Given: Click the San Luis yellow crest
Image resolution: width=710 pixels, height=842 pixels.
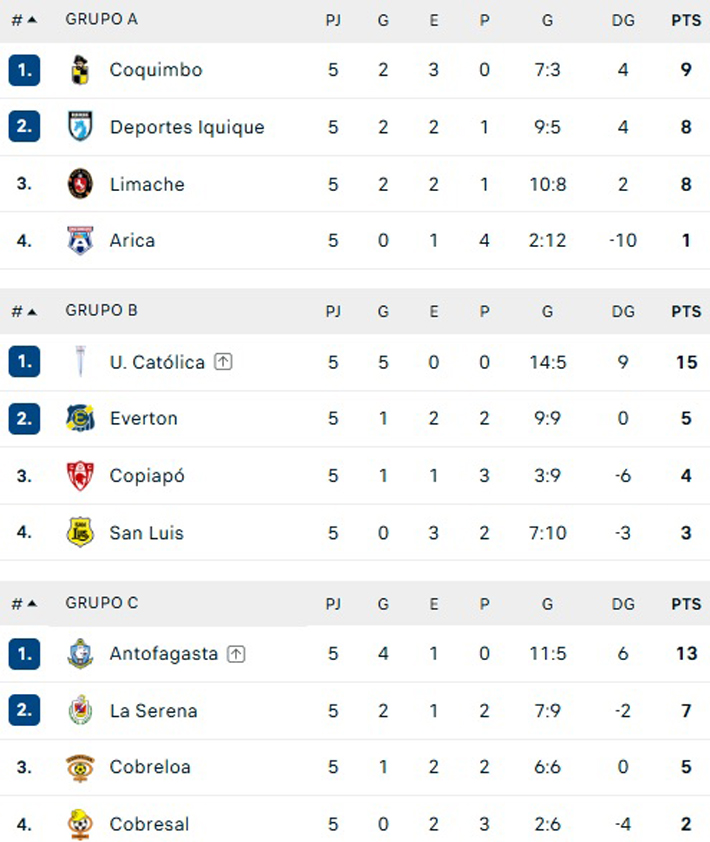Looking at the screenshot, I should [x=80, y=532].
